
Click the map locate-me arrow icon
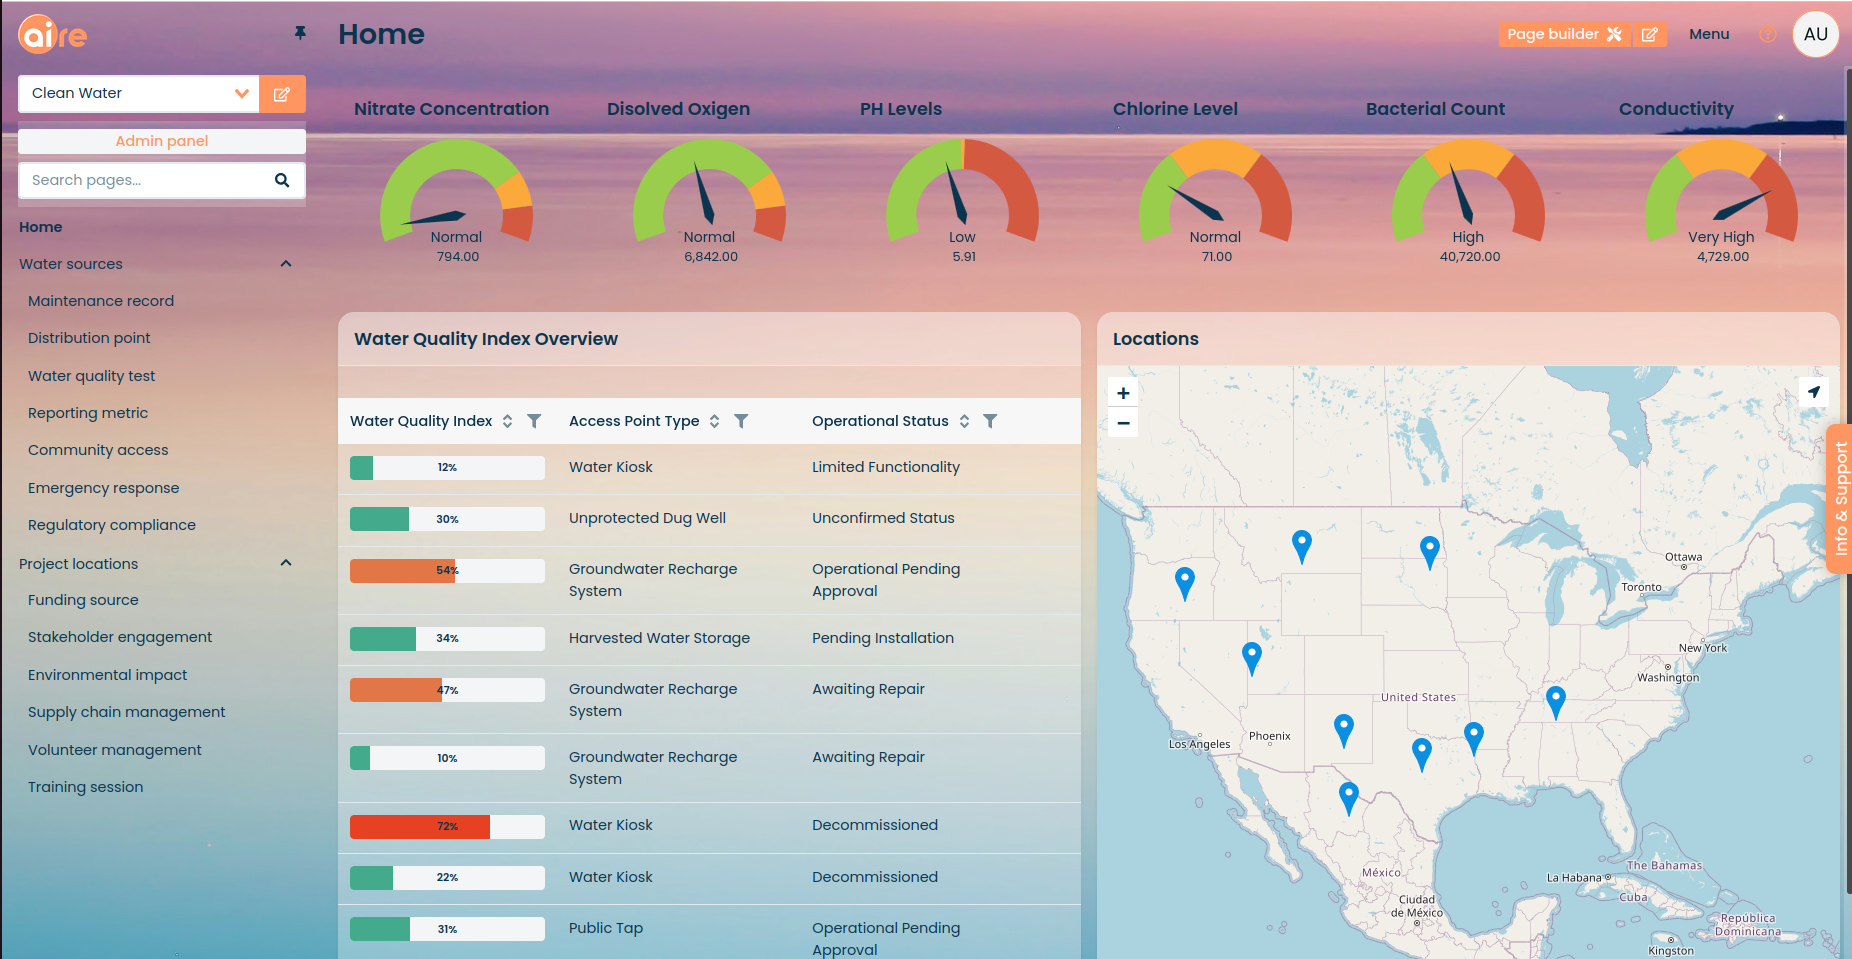click(x=1813, y=392)
